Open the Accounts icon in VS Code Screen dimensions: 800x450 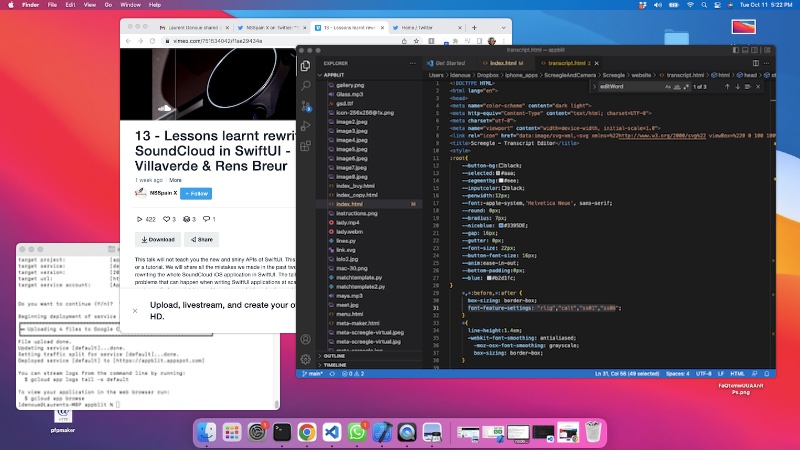click(306, 339)
